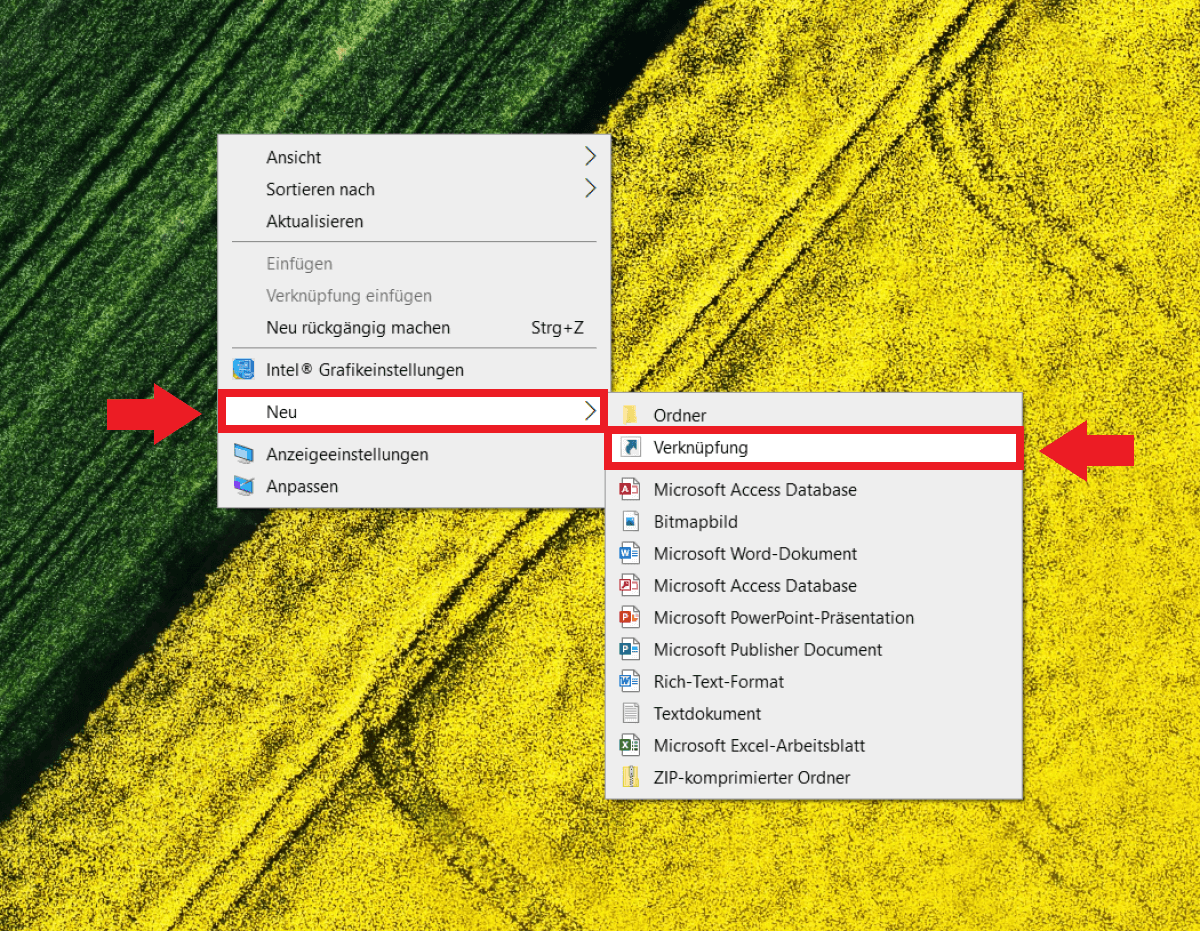Click the Microsoft Word-Dokument icon
This screenshot has height=931, width=1200.
pyautogui.click(x=630, y=553)
